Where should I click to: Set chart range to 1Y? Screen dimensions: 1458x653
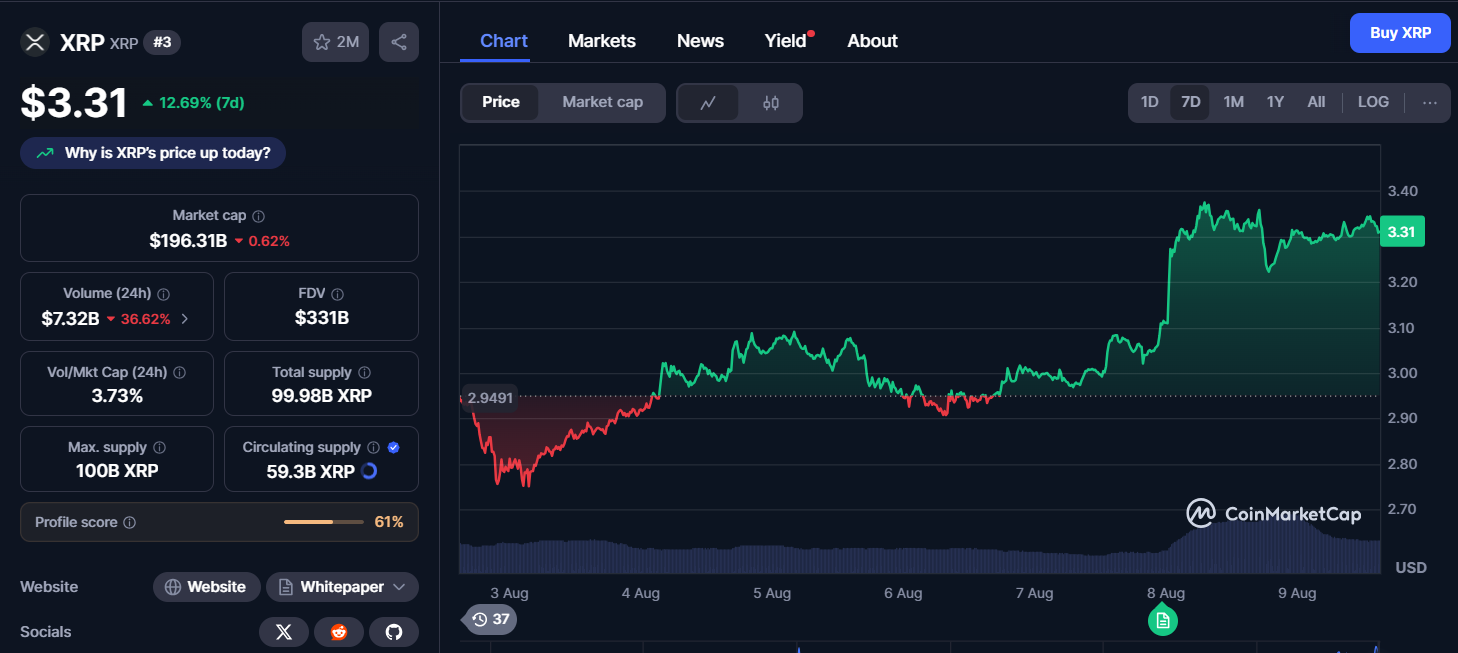1275,102
